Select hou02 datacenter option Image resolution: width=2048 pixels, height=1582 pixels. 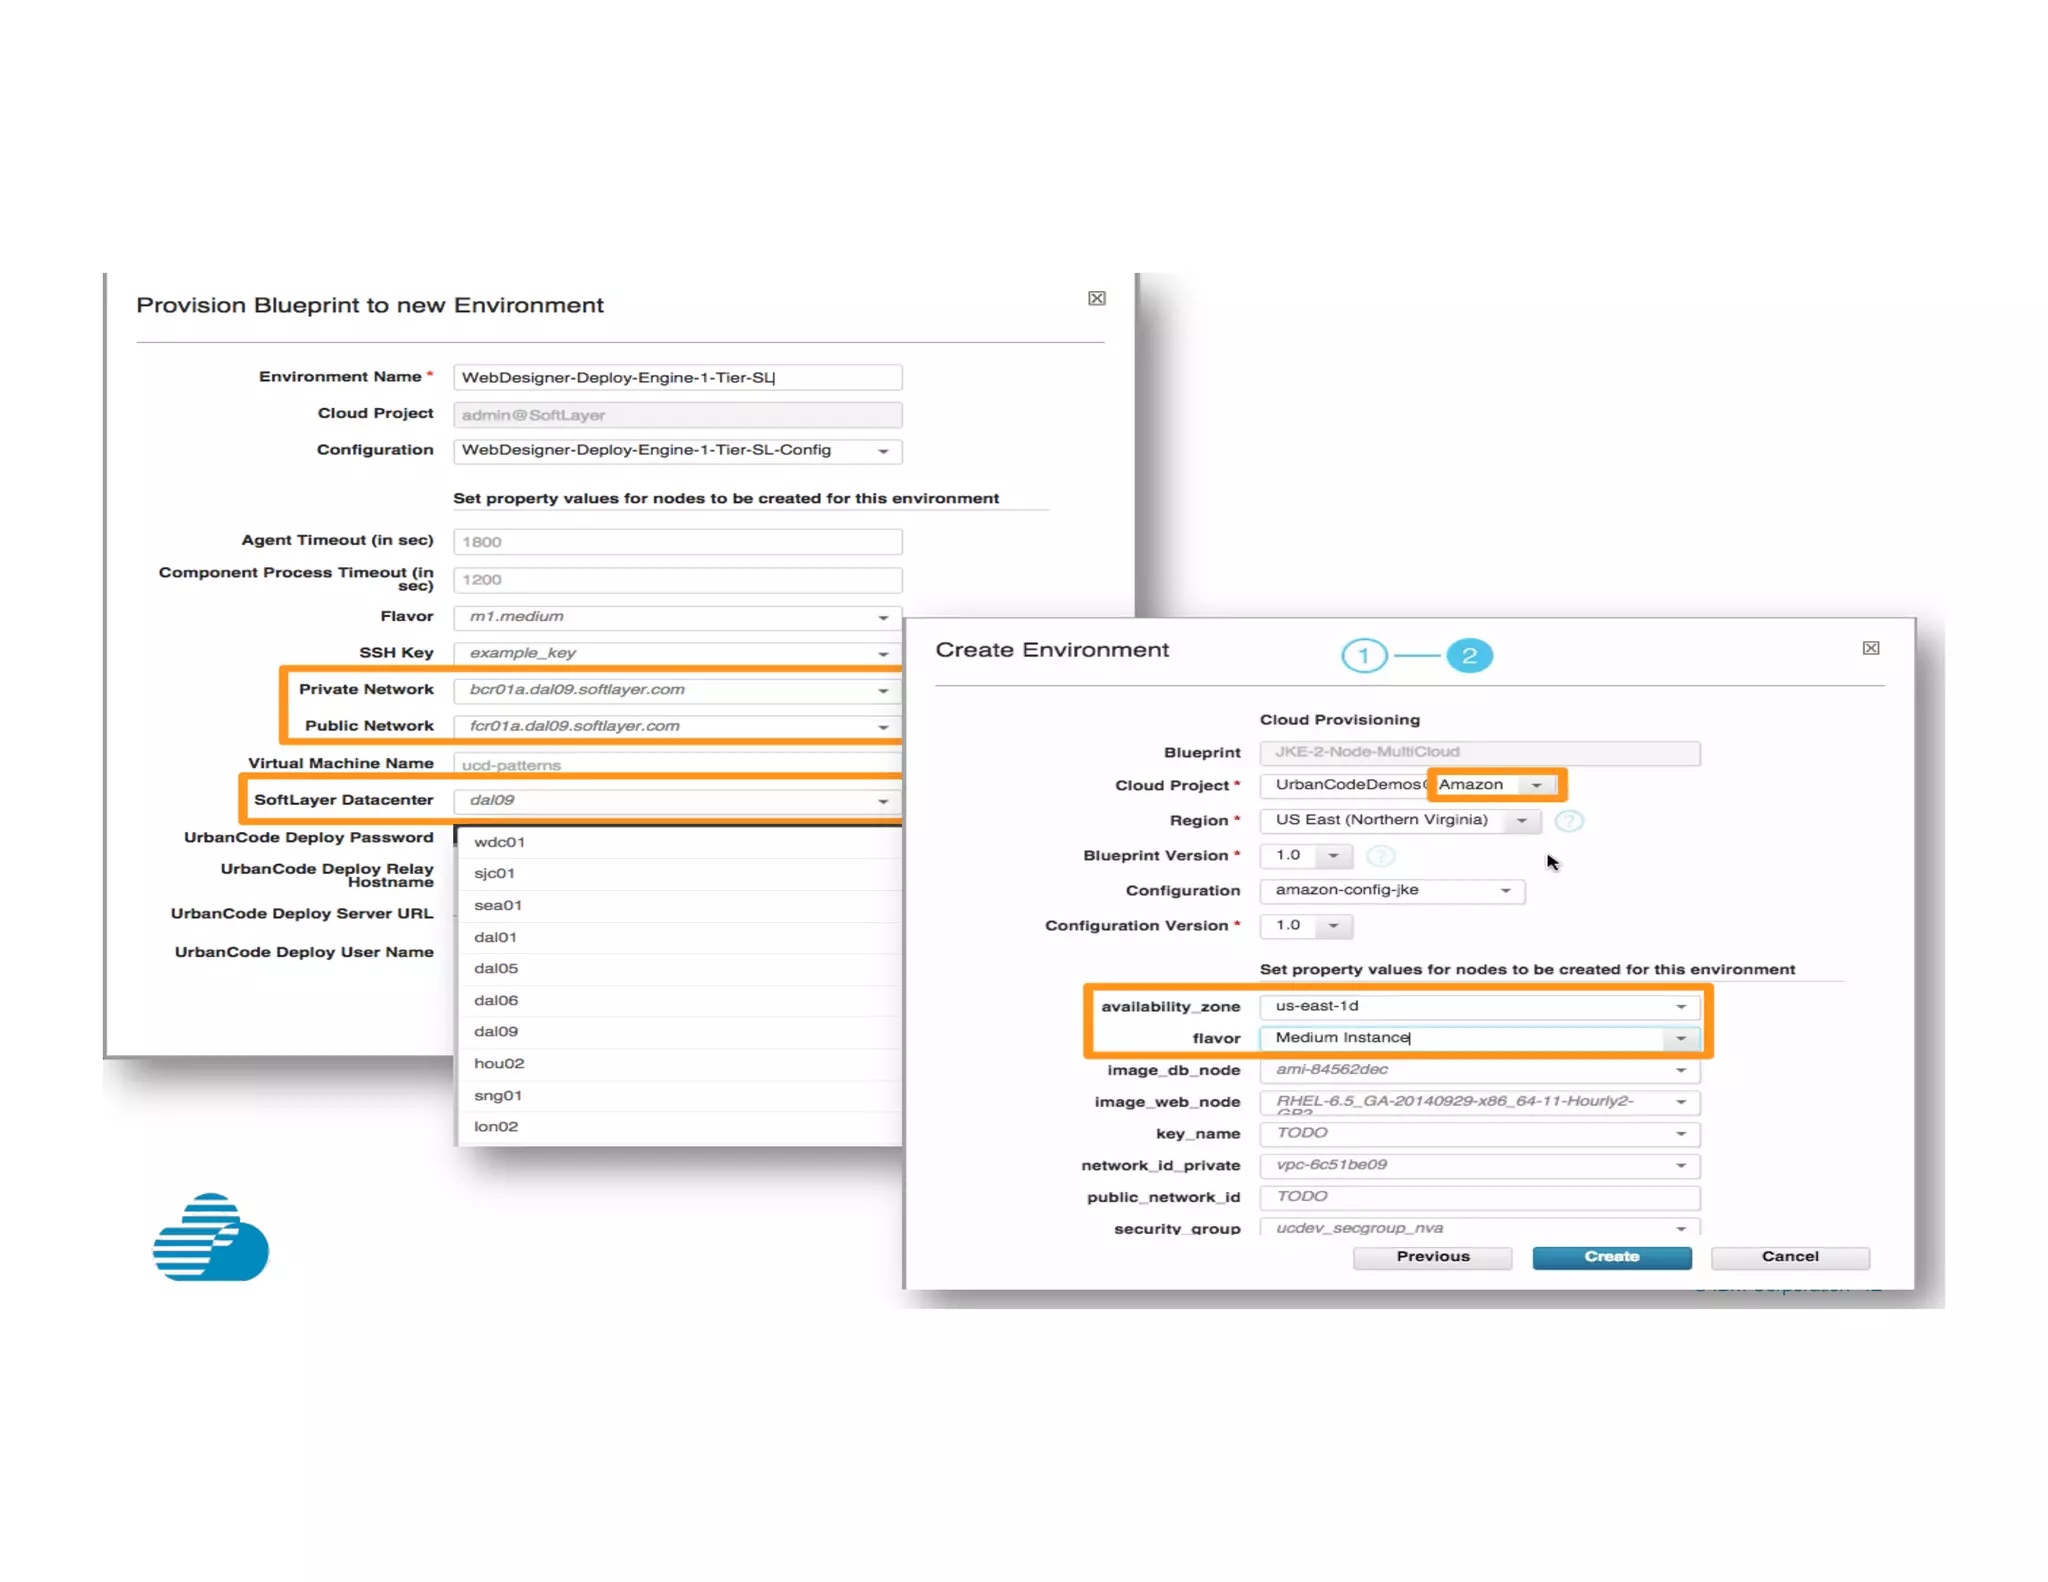click(499, 1063)
